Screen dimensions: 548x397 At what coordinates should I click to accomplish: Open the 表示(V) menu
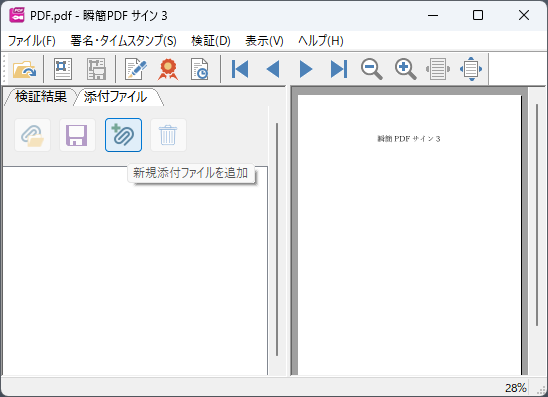click(x=264, y=41)
